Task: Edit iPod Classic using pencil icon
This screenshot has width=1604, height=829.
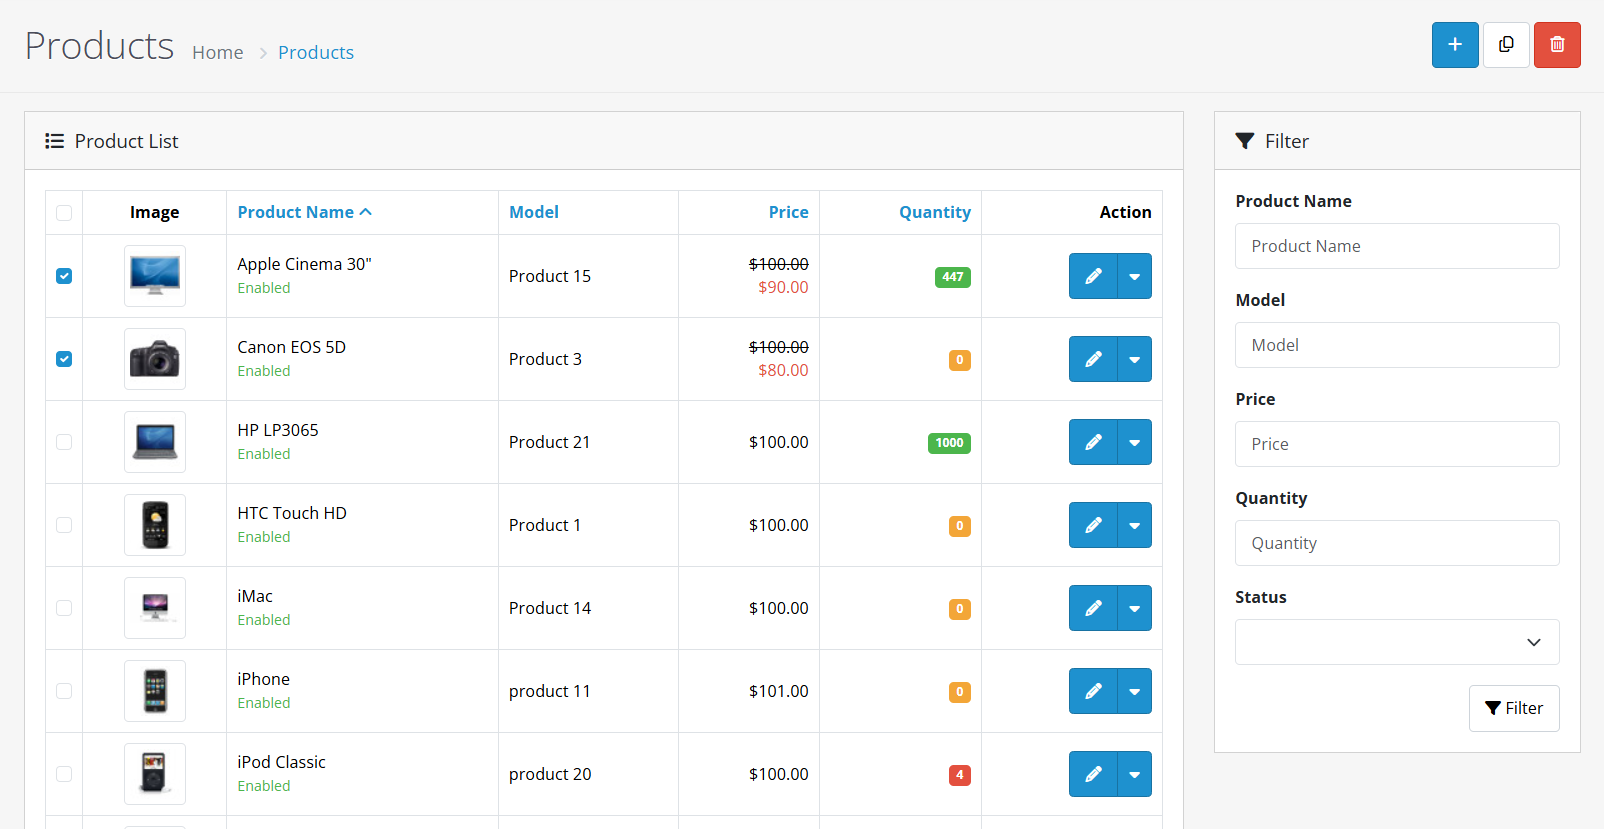Action: [x=1093, y=774]
